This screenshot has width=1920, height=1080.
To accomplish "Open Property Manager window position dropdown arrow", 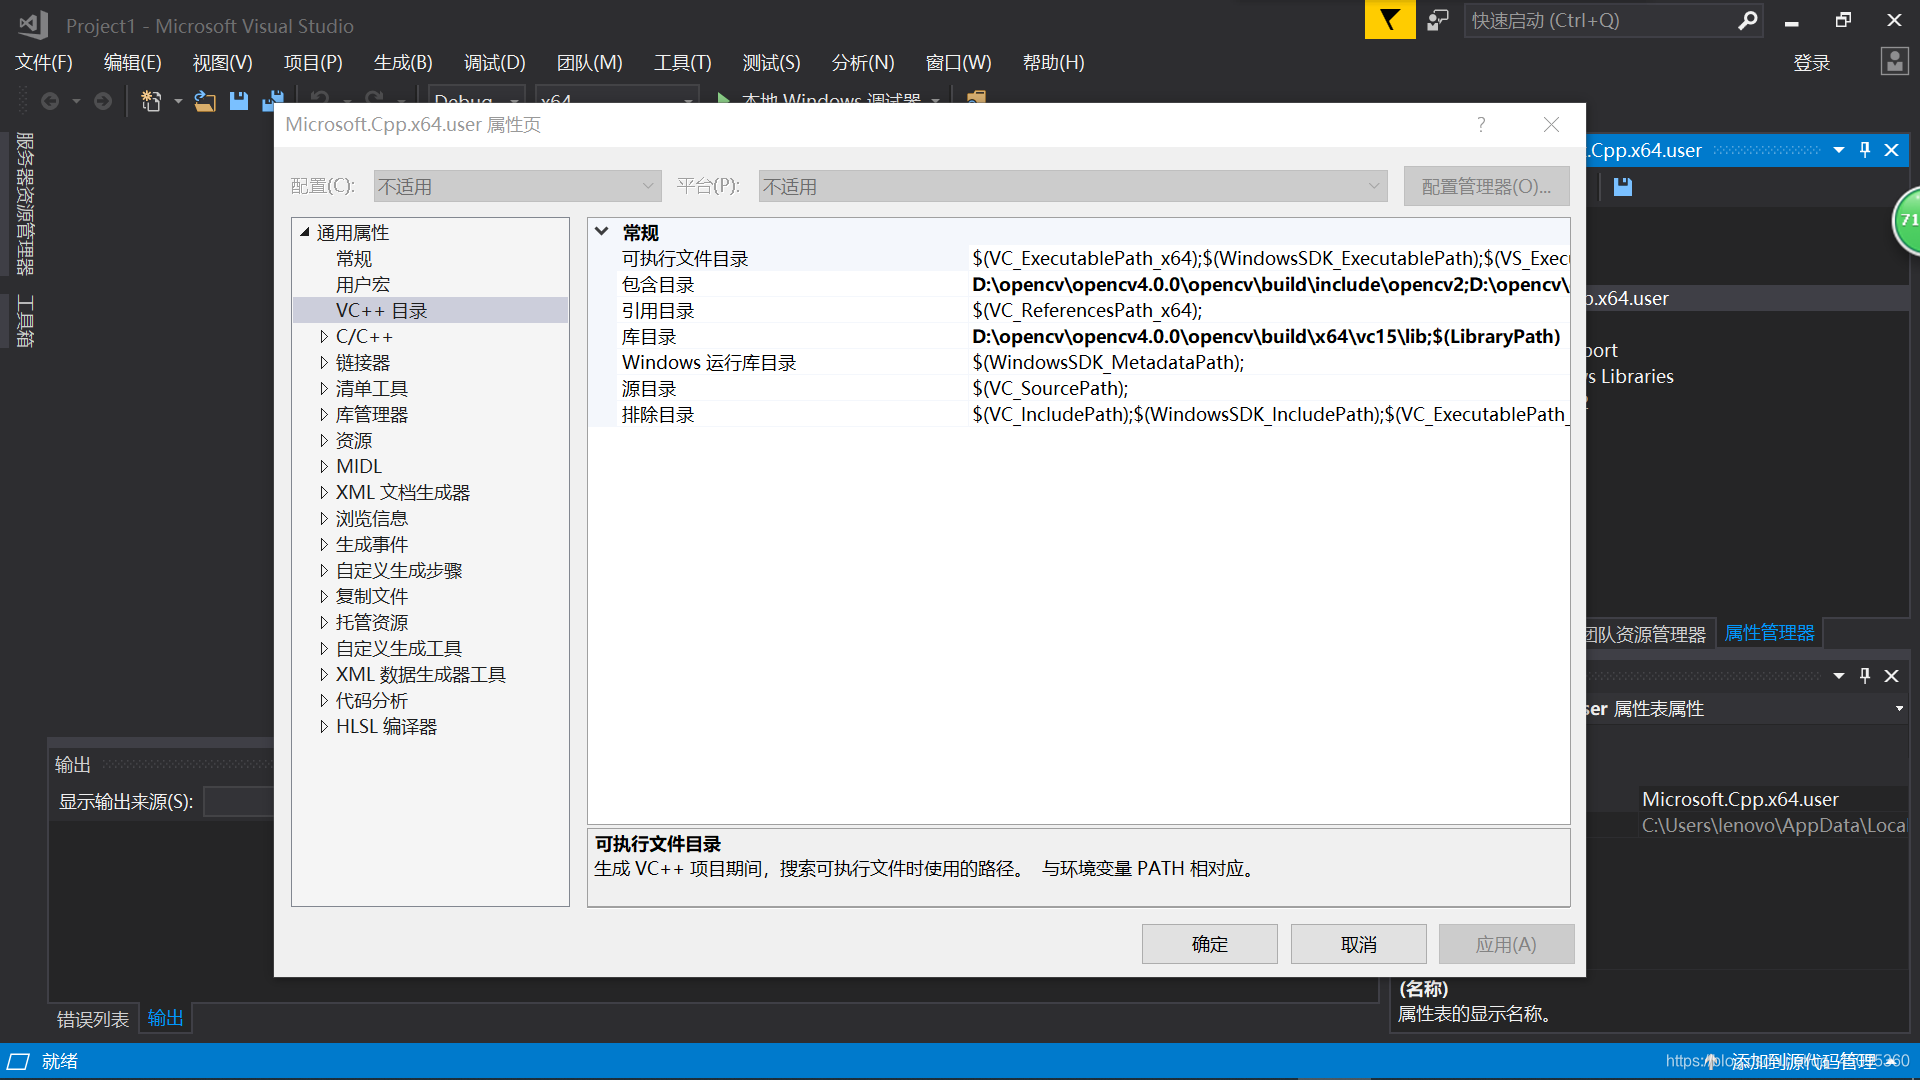I will point(1839,150).
